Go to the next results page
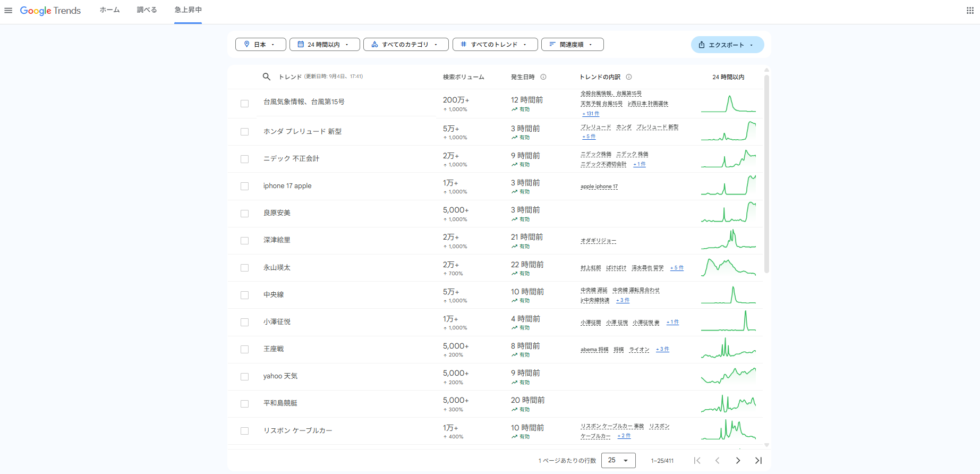 738,460
